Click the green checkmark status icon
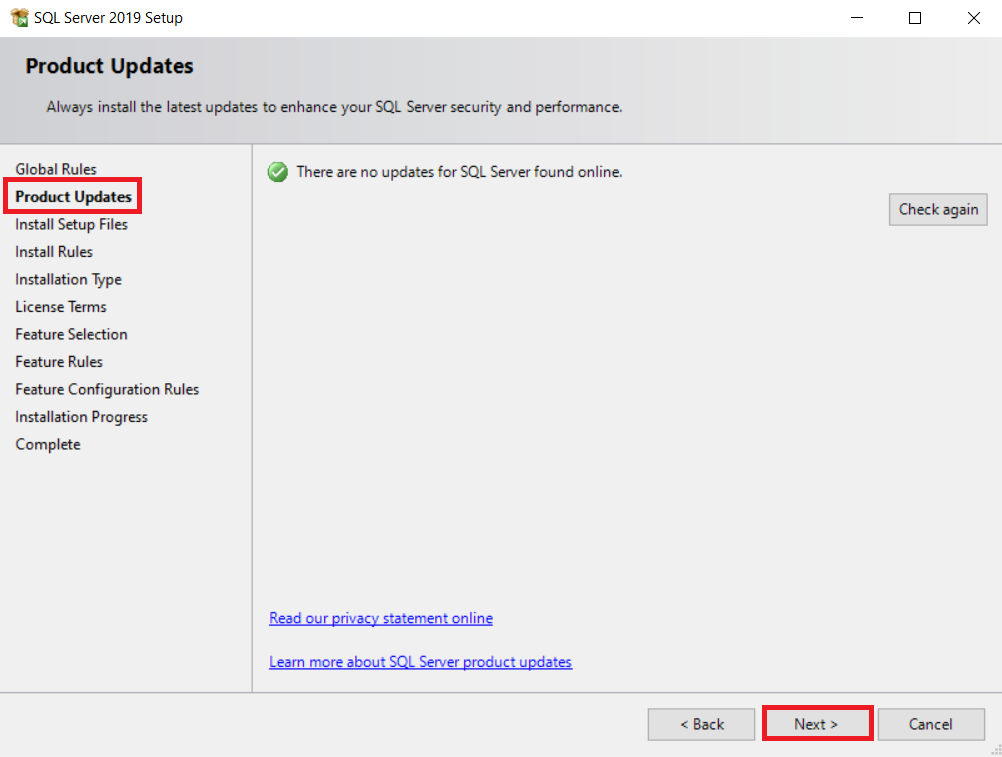The height and width of the screenshot is (757, 1002). click(x=278, y=172)
